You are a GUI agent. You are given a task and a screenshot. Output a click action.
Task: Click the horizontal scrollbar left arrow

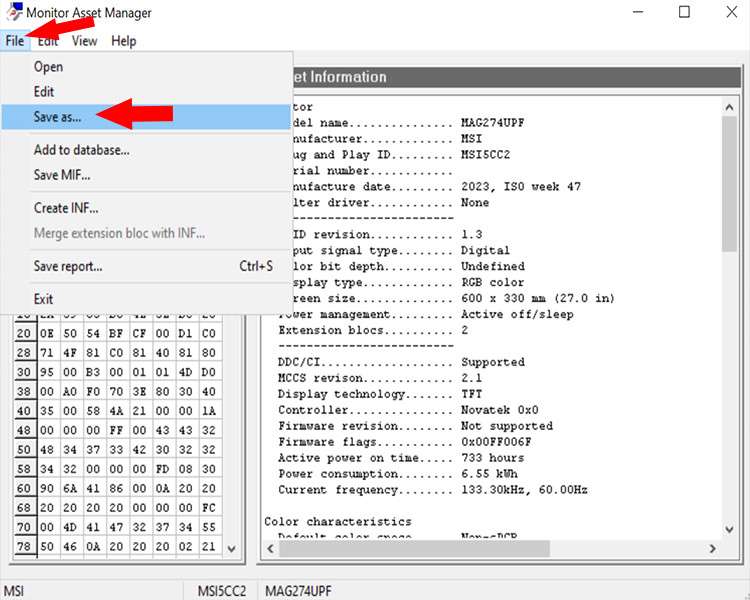(x=269, y=549)
